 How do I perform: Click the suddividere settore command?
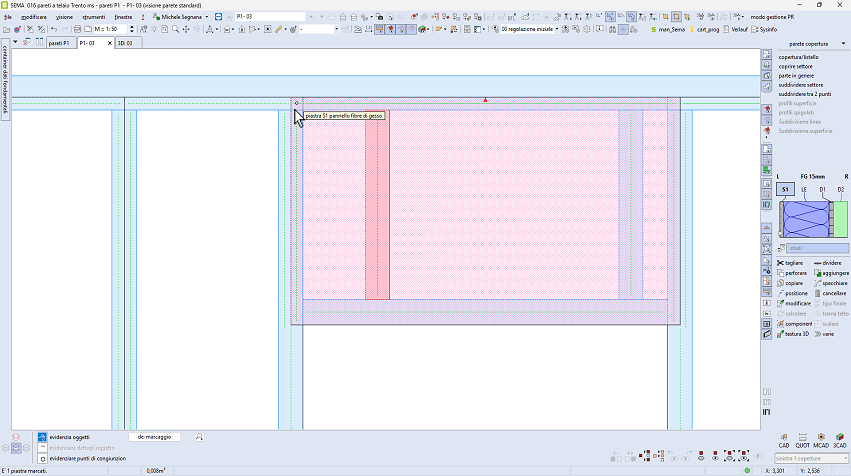click(800, 85)
